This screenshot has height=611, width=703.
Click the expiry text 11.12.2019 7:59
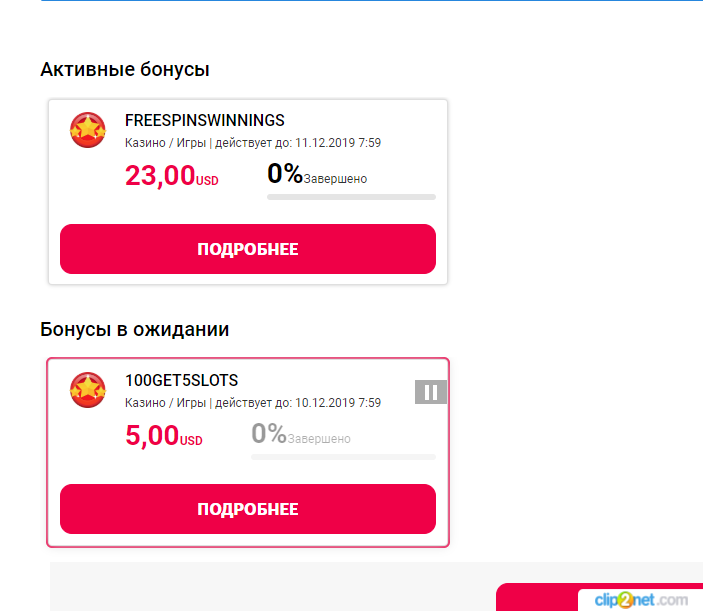click(338, 143)
